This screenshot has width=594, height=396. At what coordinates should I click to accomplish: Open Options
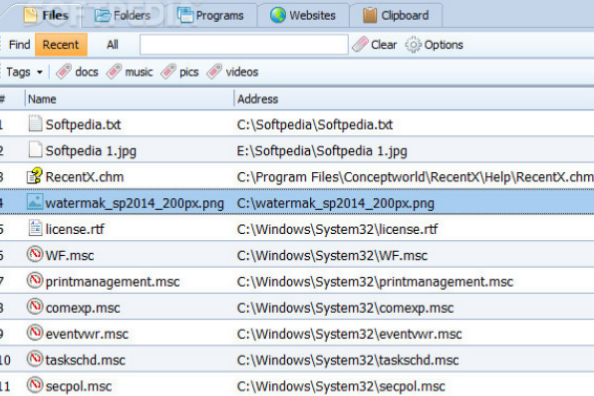click(434, 45)
